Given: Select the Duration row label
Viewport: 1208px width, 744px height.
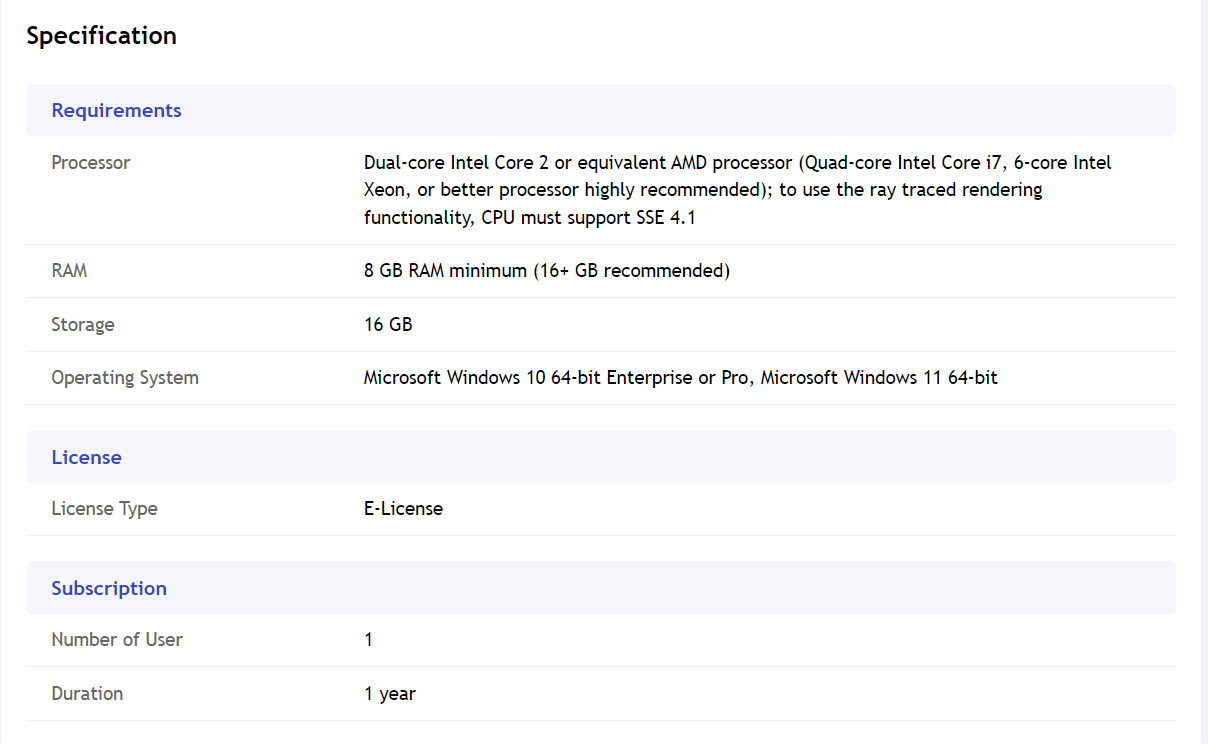Looking at the screenshot, I should (87, 694).
